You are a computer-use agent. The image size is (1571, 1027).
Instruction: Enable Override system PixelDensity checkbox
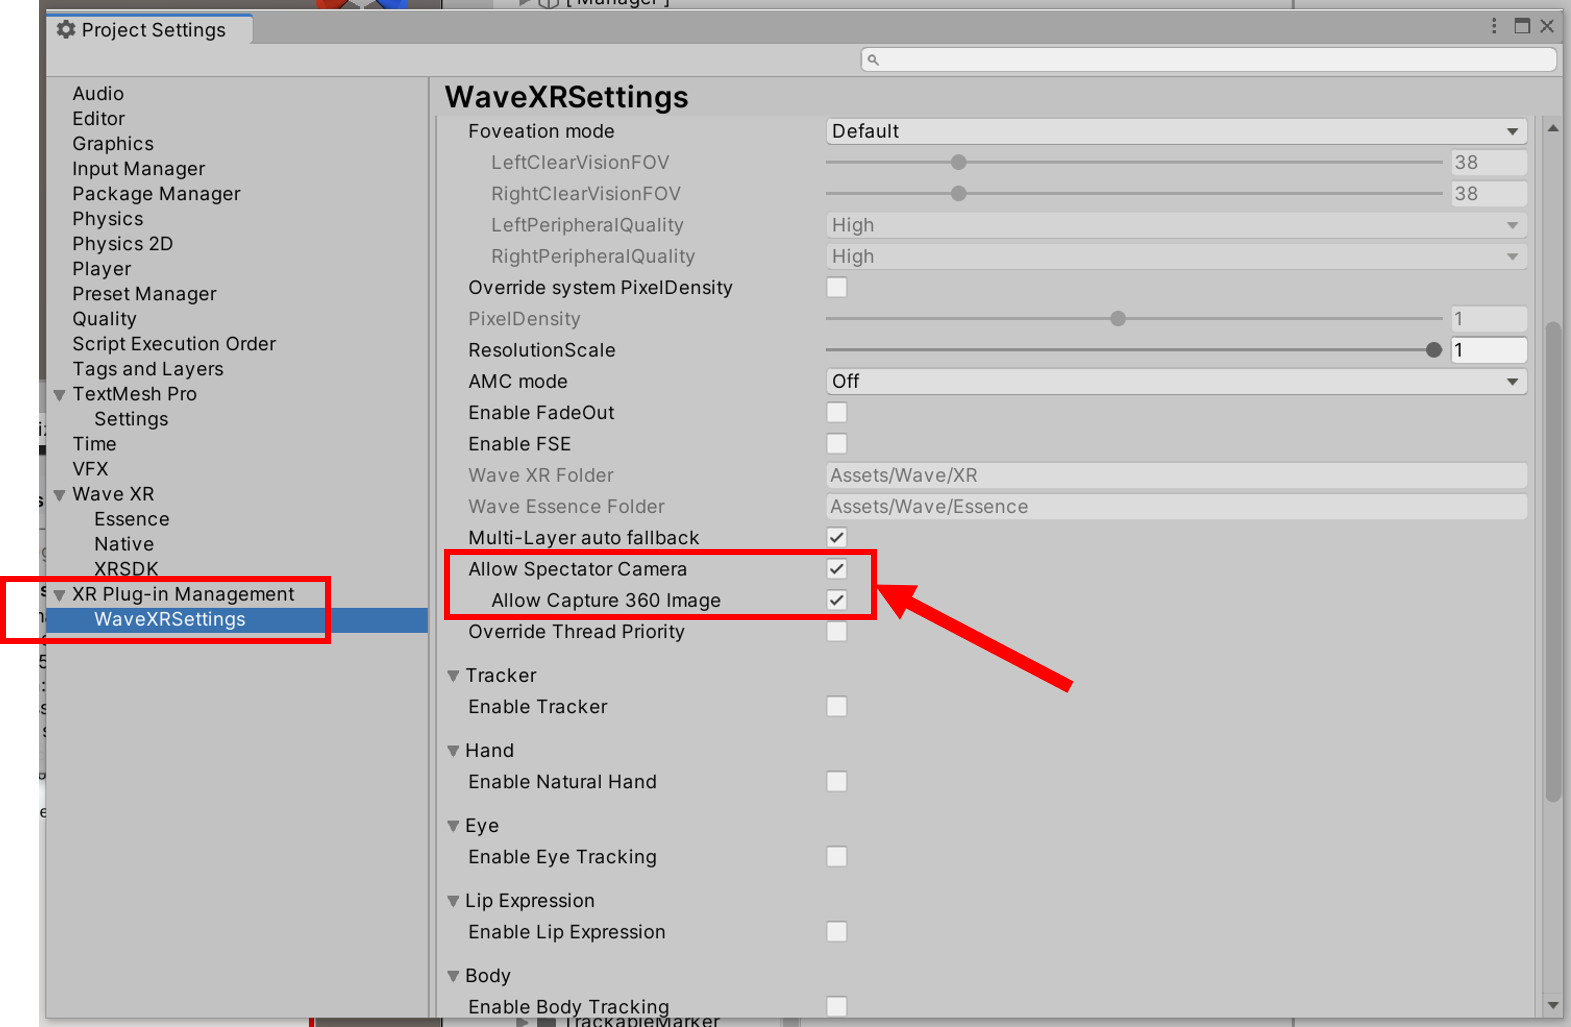tap(837, 288)
